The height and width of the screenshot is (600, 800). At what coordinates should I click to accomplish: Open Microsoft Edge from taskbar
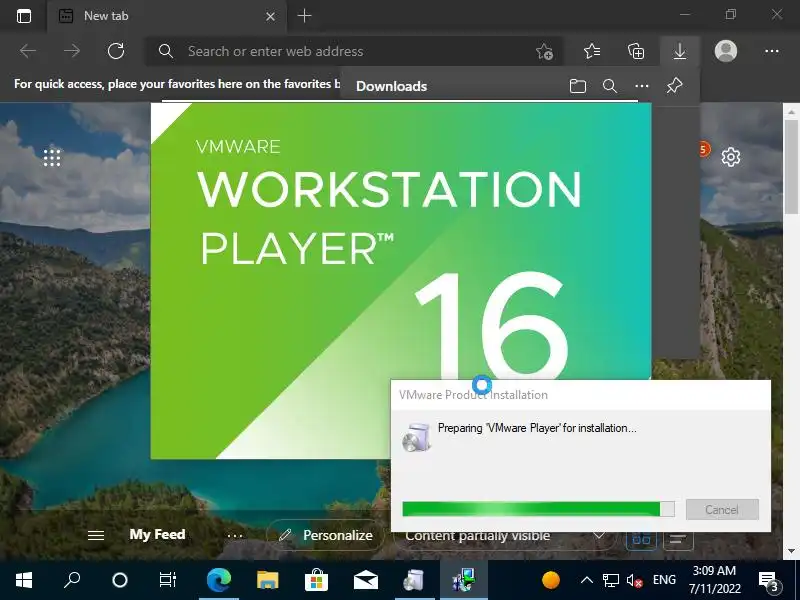coord(219,580)
